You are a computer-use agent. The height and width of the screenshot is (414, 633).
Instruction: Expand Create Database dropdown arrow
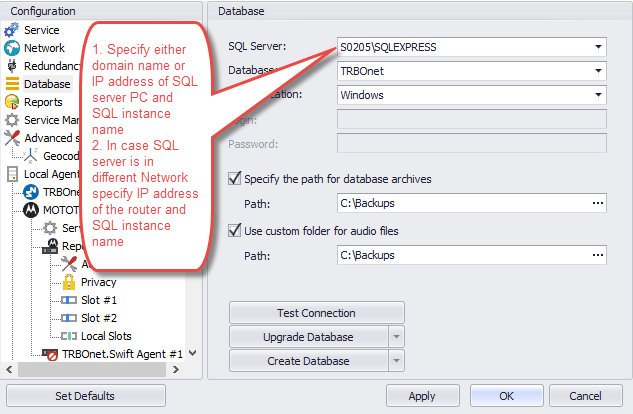coord(396,361)
